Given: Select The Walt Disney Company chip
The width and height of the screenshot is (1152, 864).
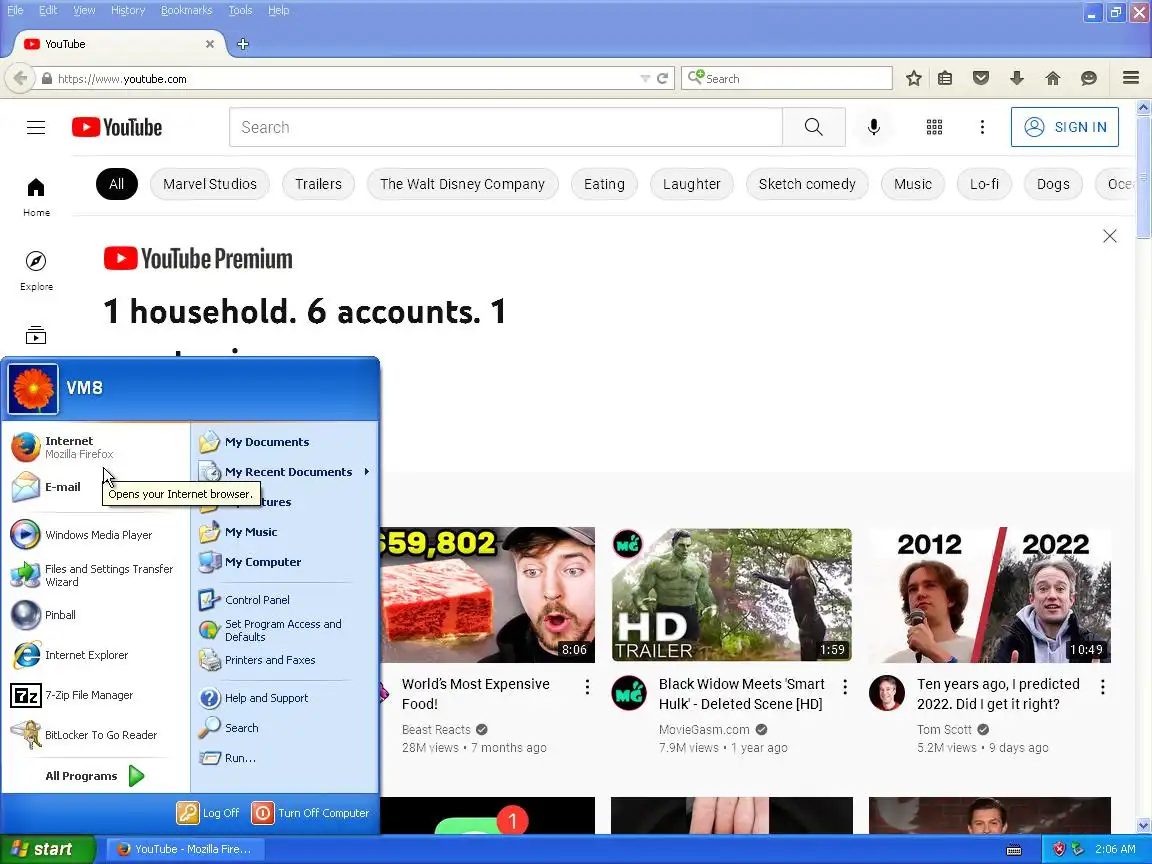Looking at the screenshot, I should point(462,184).
